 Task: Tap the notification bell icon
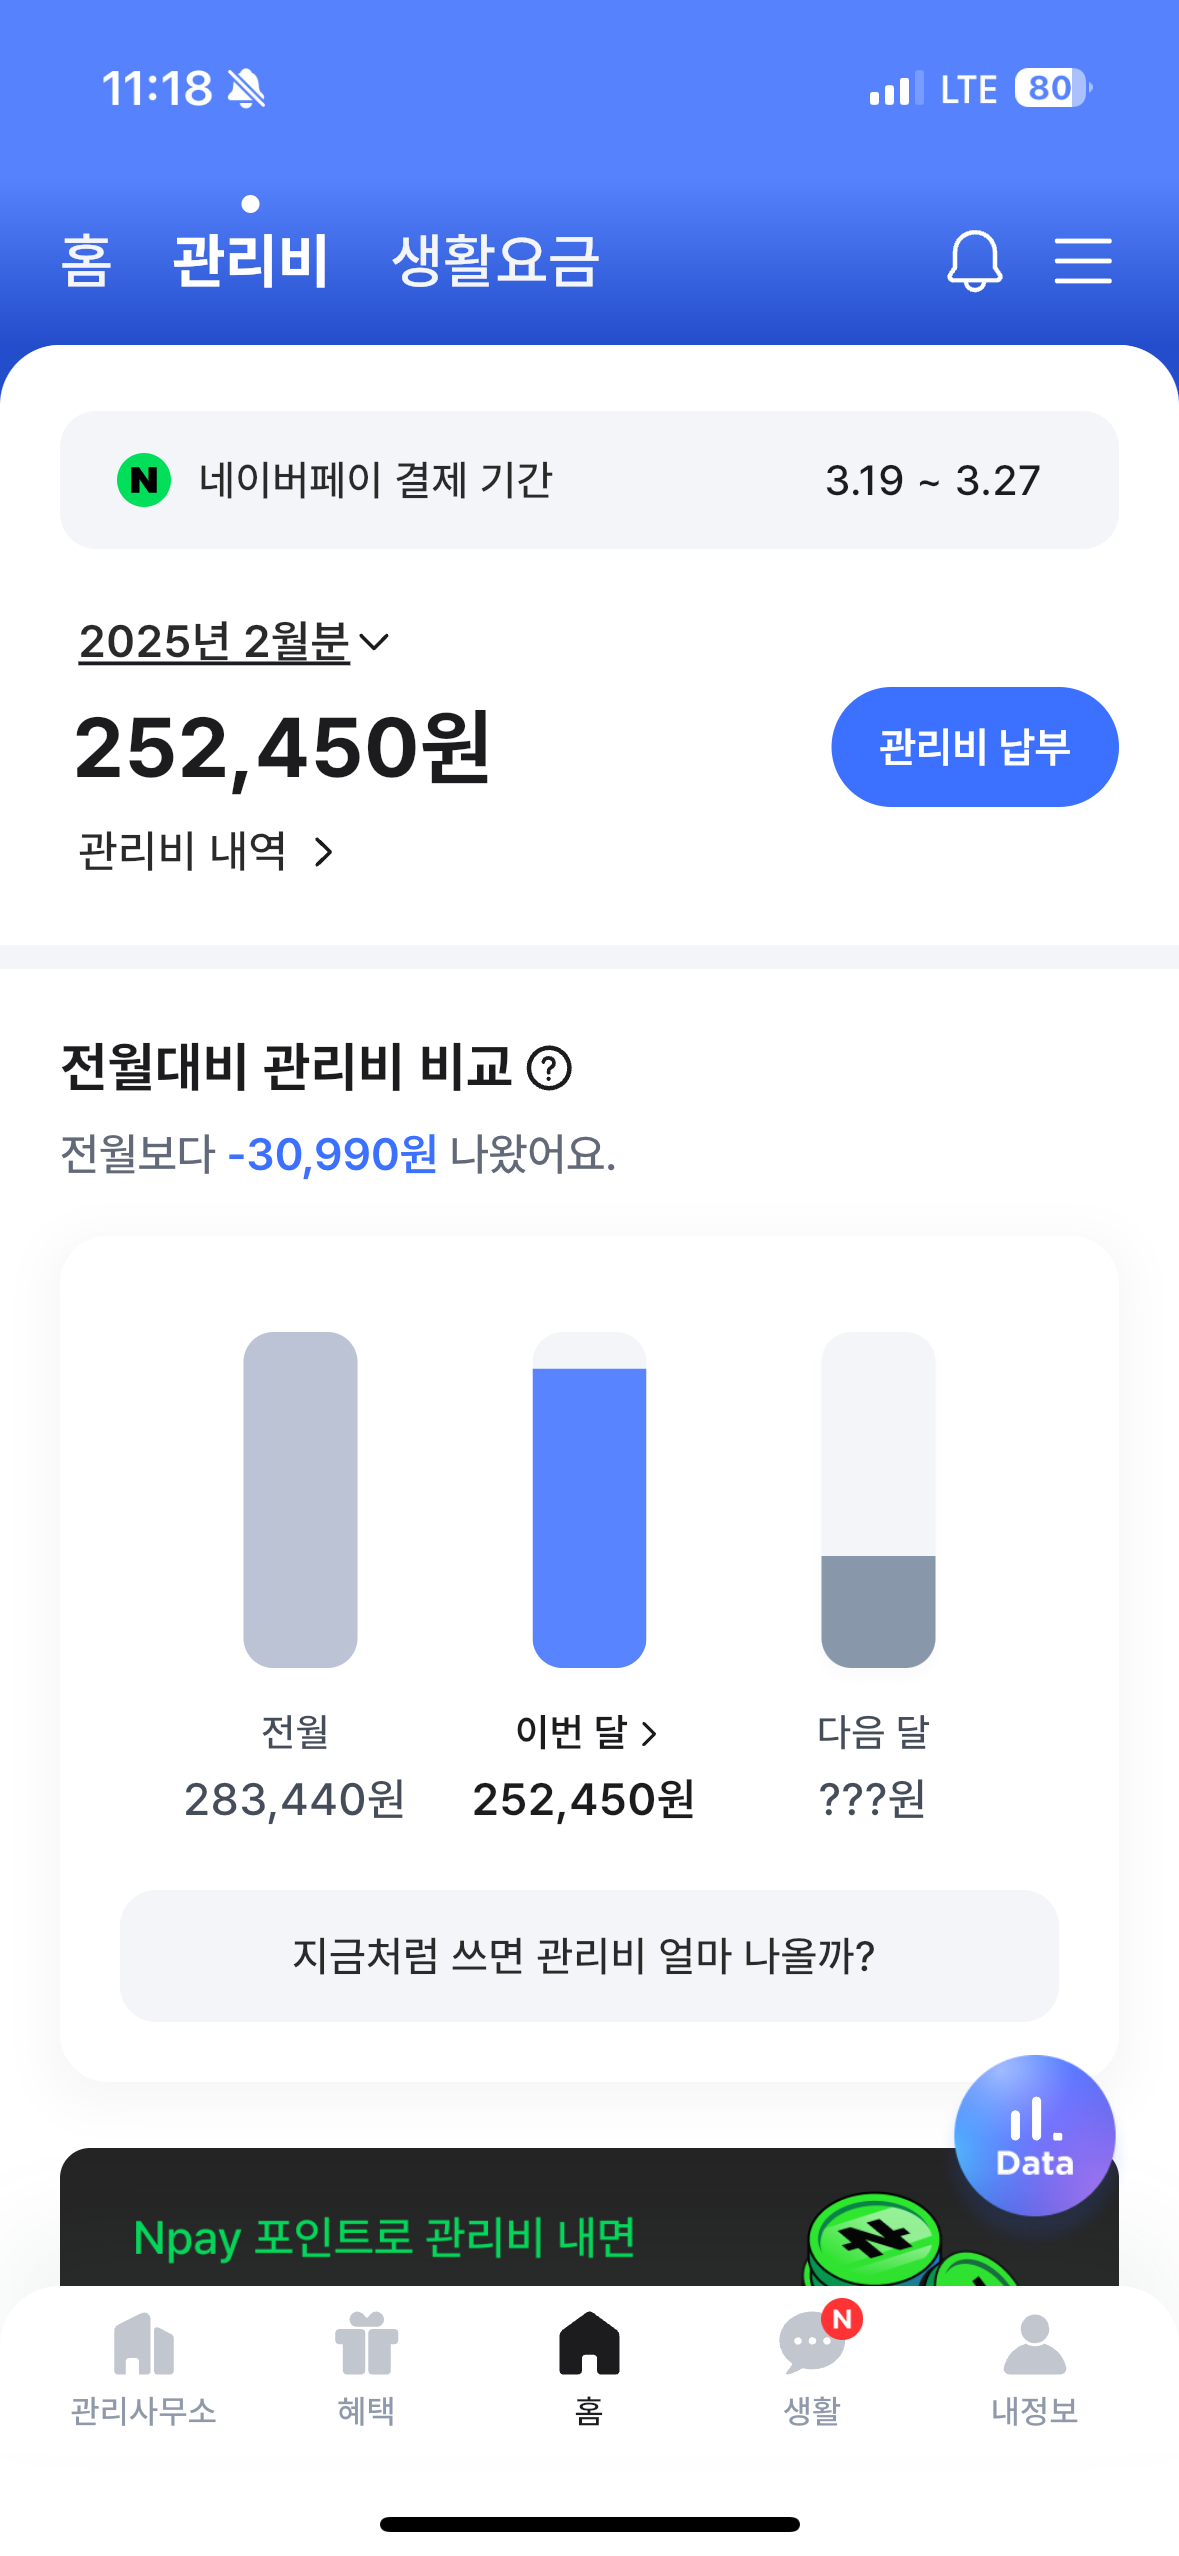click(974, 261)
